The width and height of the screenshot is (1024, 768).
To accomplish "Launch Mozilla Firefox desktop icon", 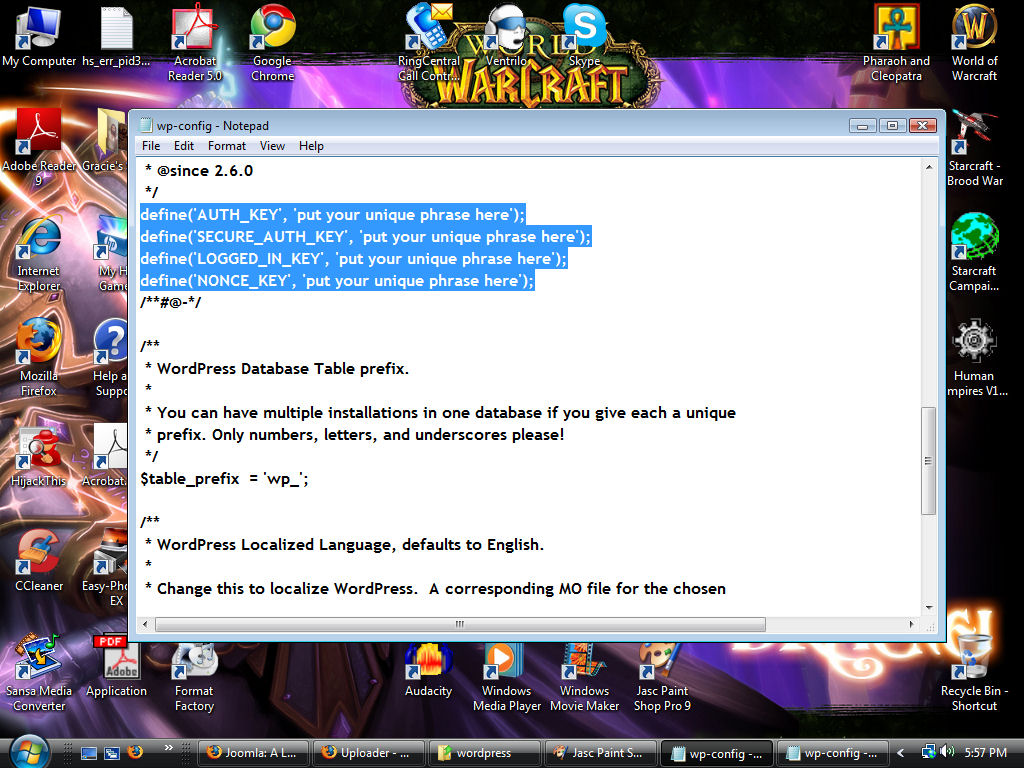I will pos(39,358).
